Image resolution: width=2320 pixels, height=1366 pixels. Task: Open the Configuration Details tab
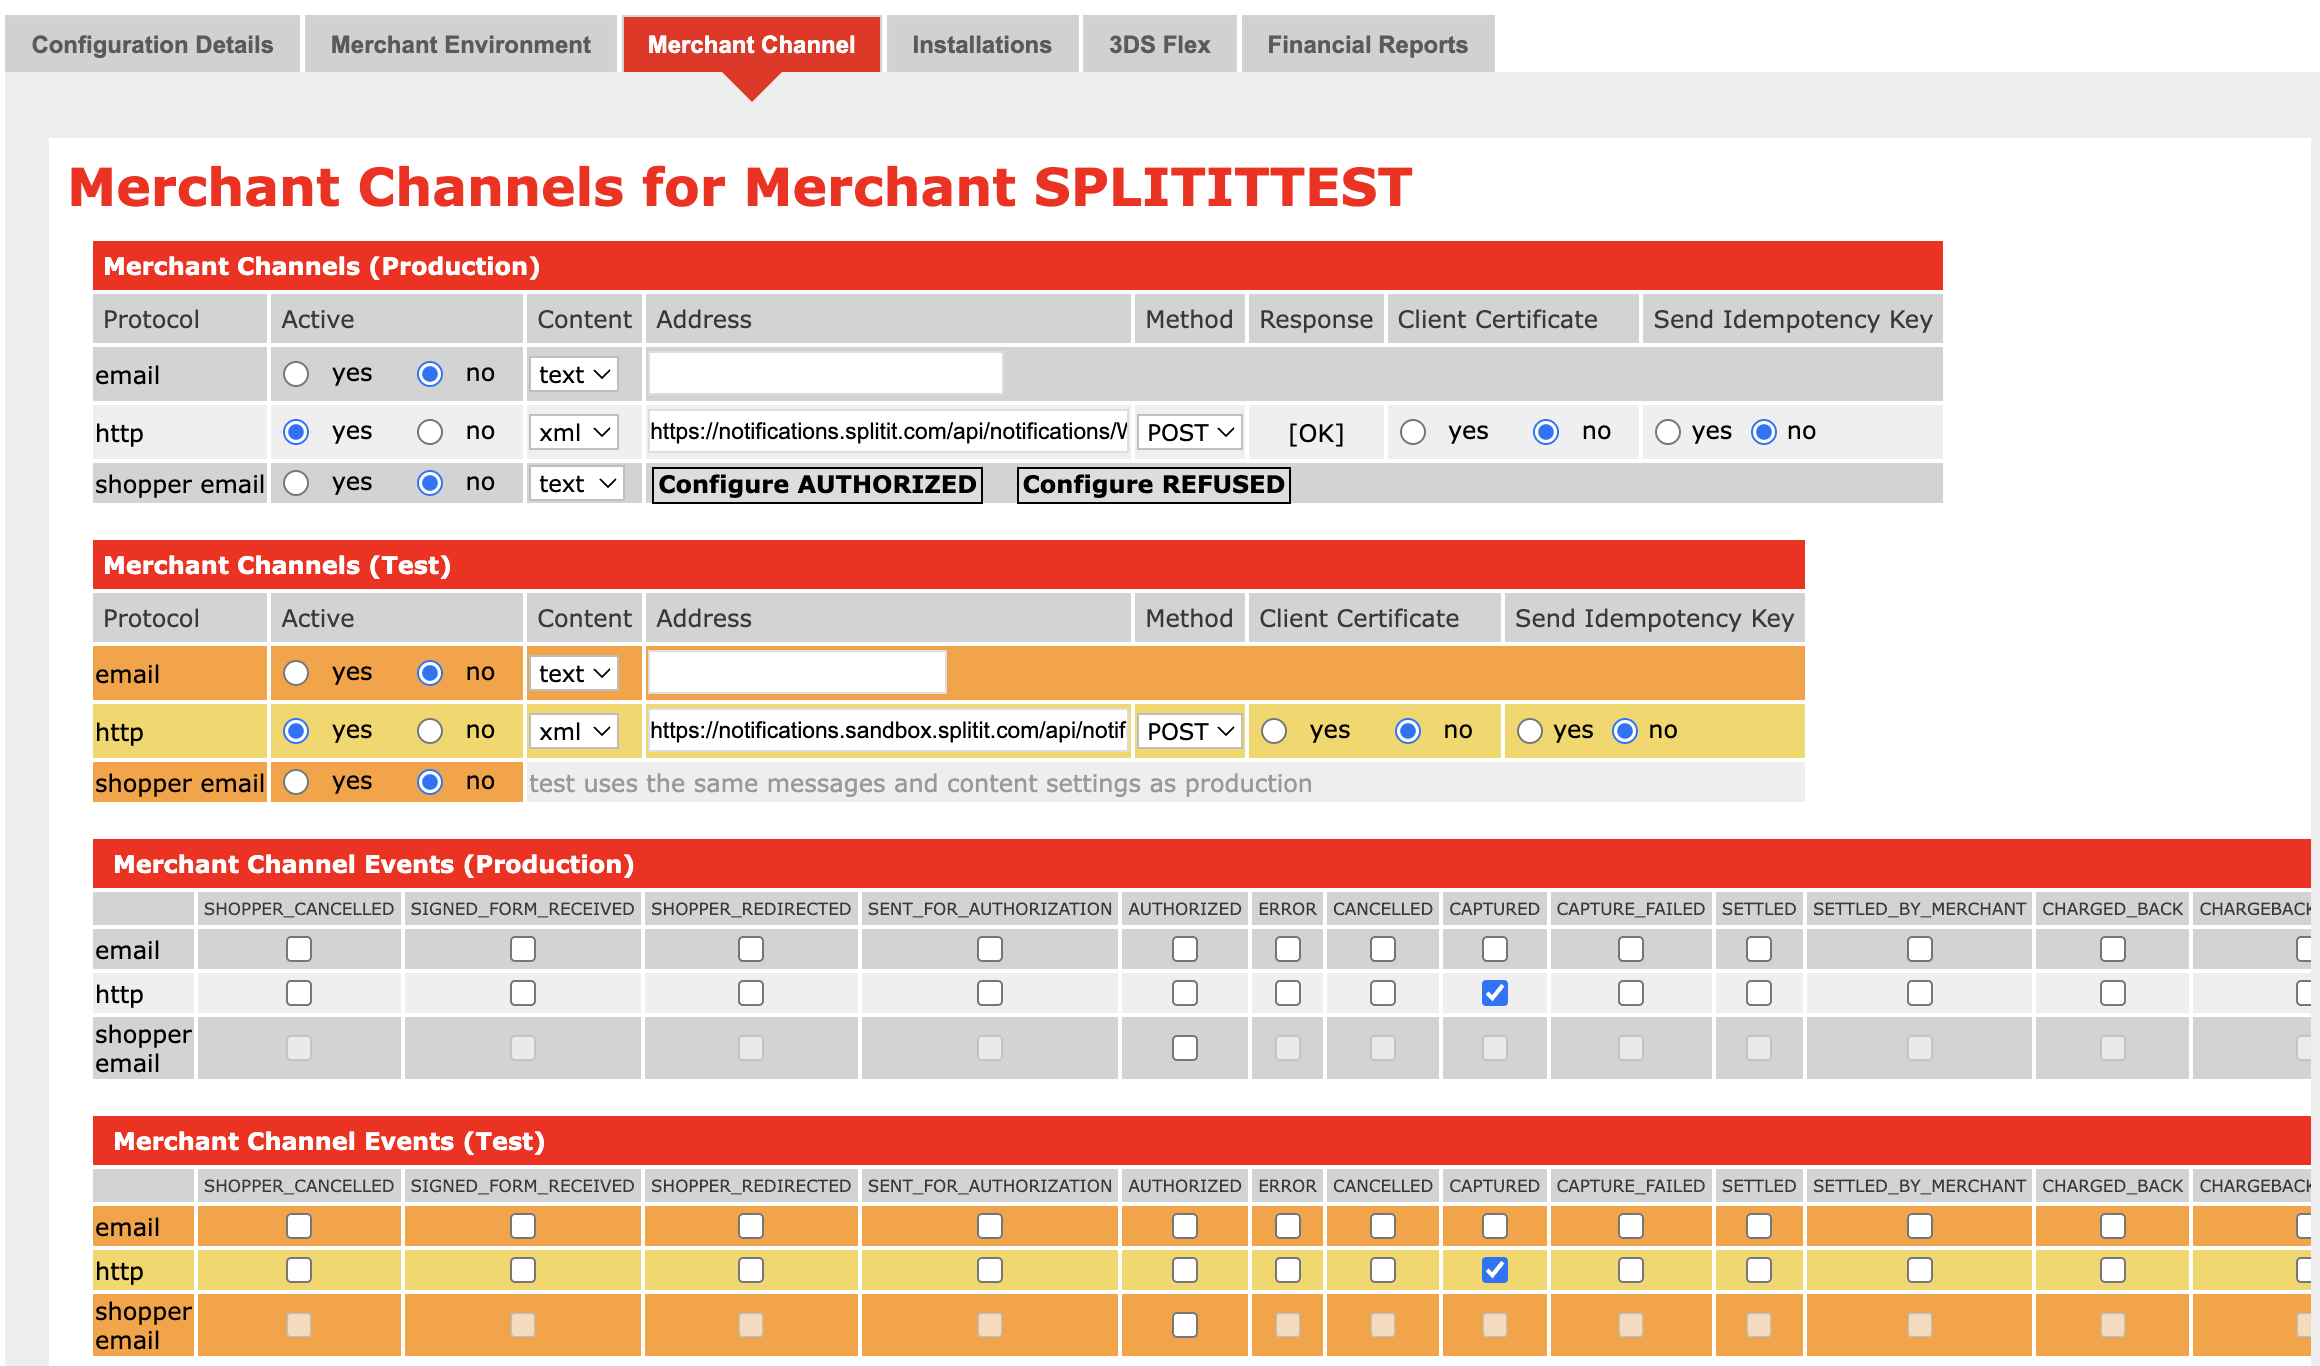coord(152,44)
